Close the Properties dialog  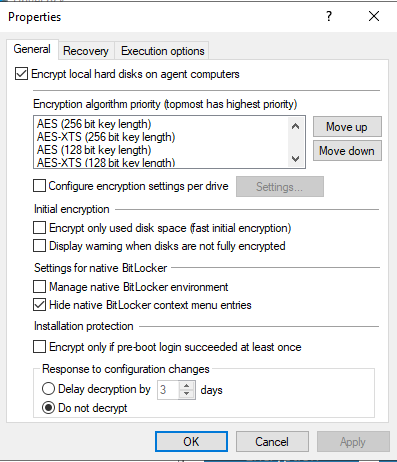coord(374,16)
